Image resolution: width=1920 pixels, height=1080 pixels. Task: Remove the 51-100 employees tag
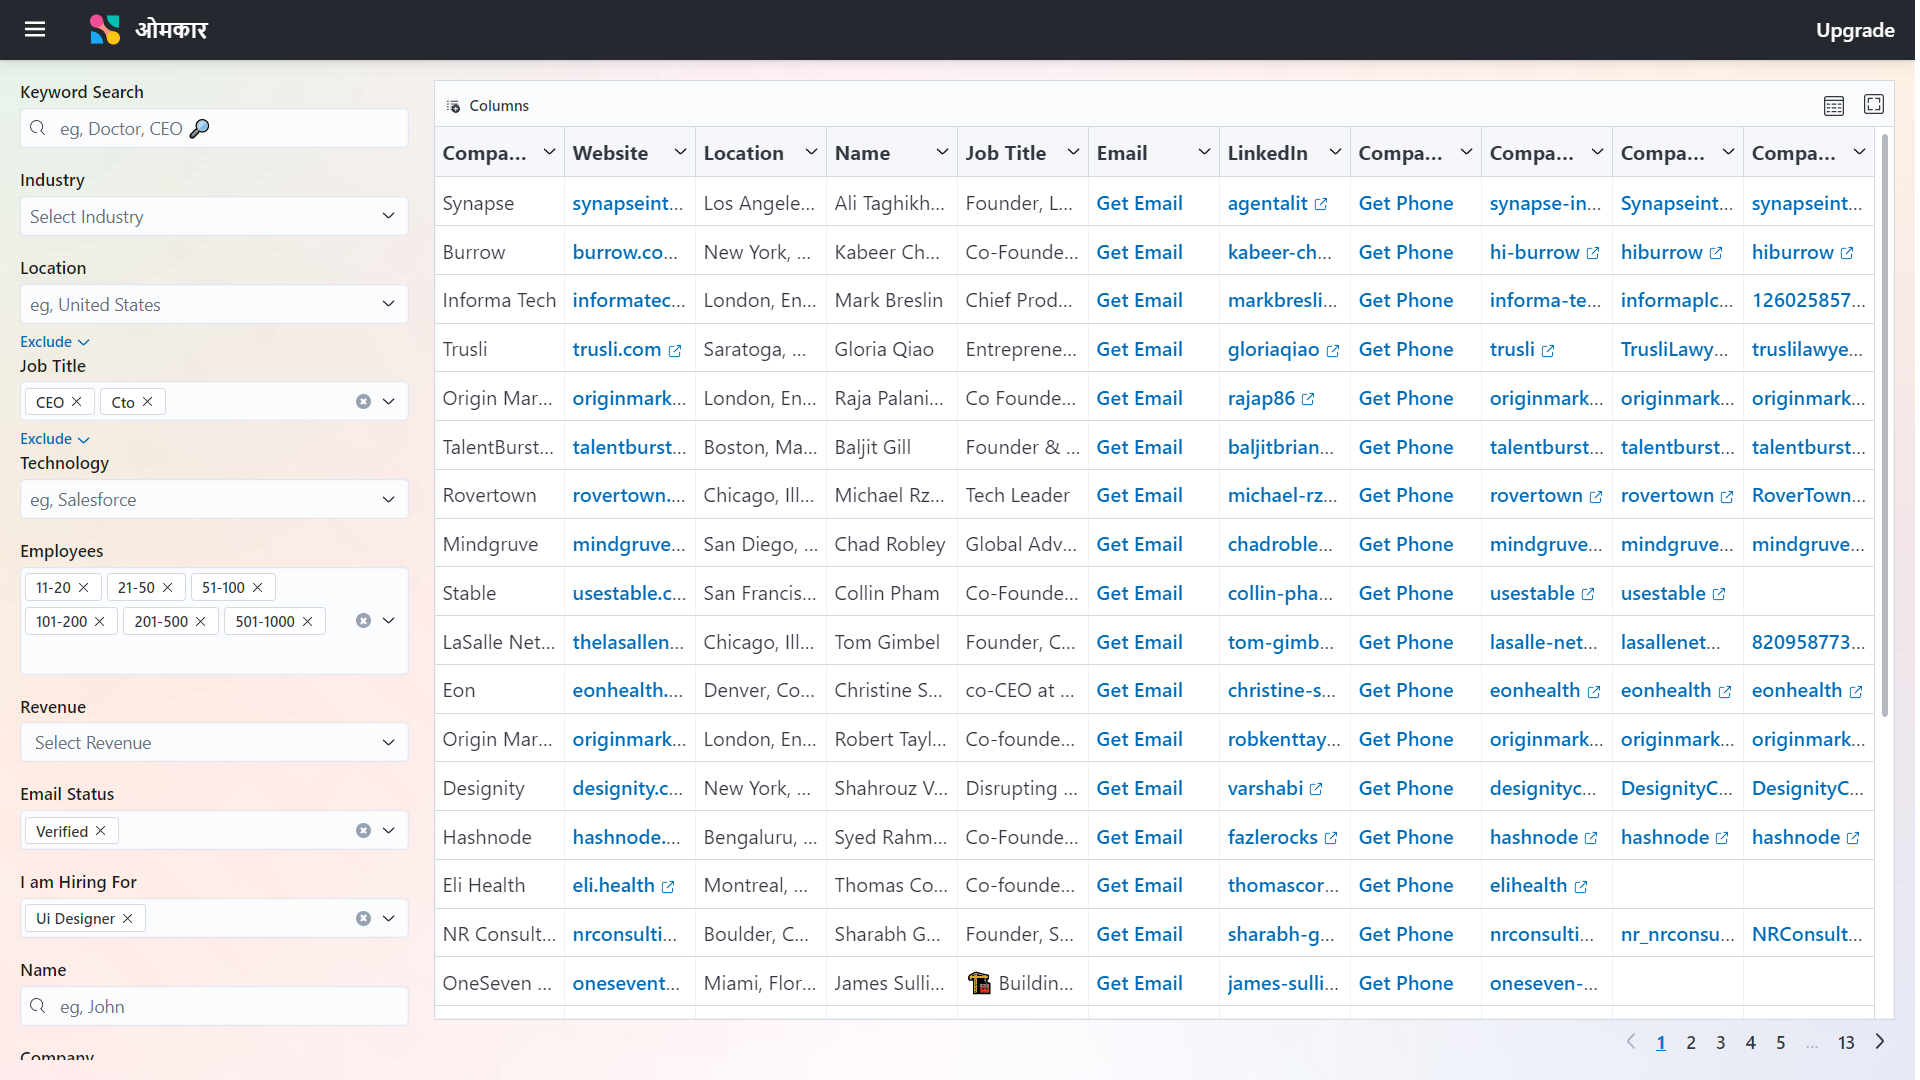click(x=258, y=588)
